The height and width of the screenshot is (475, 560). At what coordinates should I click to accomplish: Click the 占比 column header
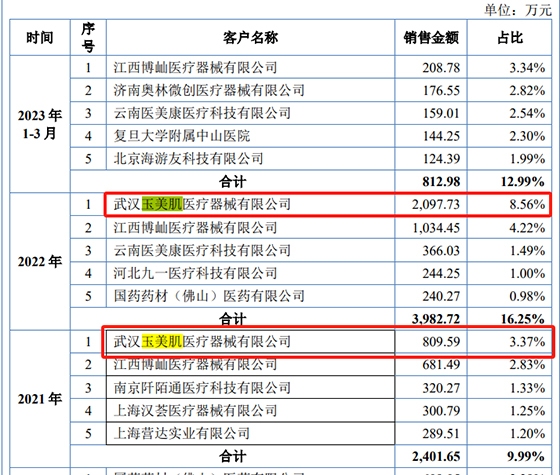point(510,38)
